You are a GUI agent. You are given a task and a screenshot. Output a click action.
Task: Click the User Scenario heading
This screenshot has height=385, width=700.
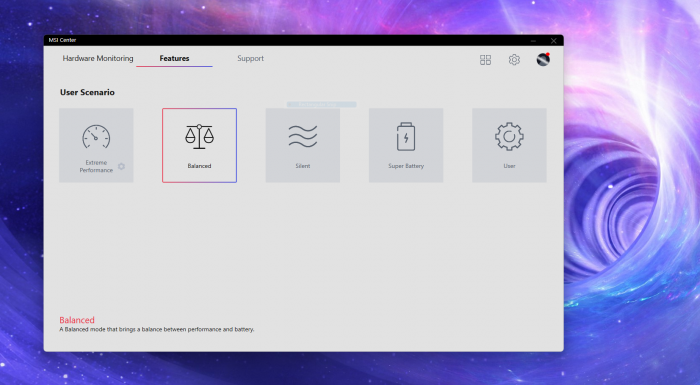click(88, 92)
